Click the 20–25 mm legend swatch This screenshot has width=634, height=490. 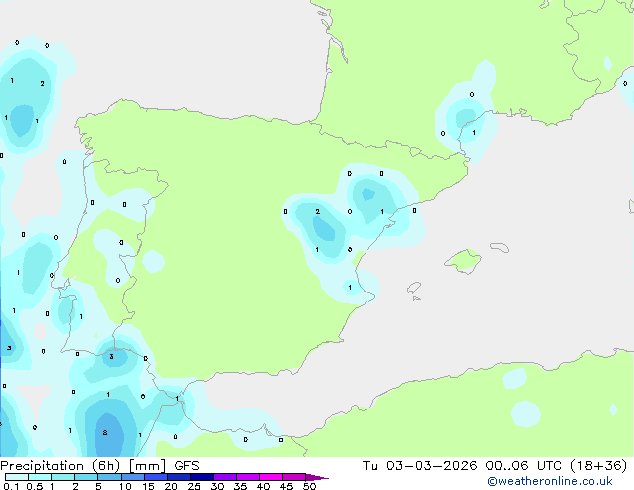pyautogui.click(x=178, y=477)
